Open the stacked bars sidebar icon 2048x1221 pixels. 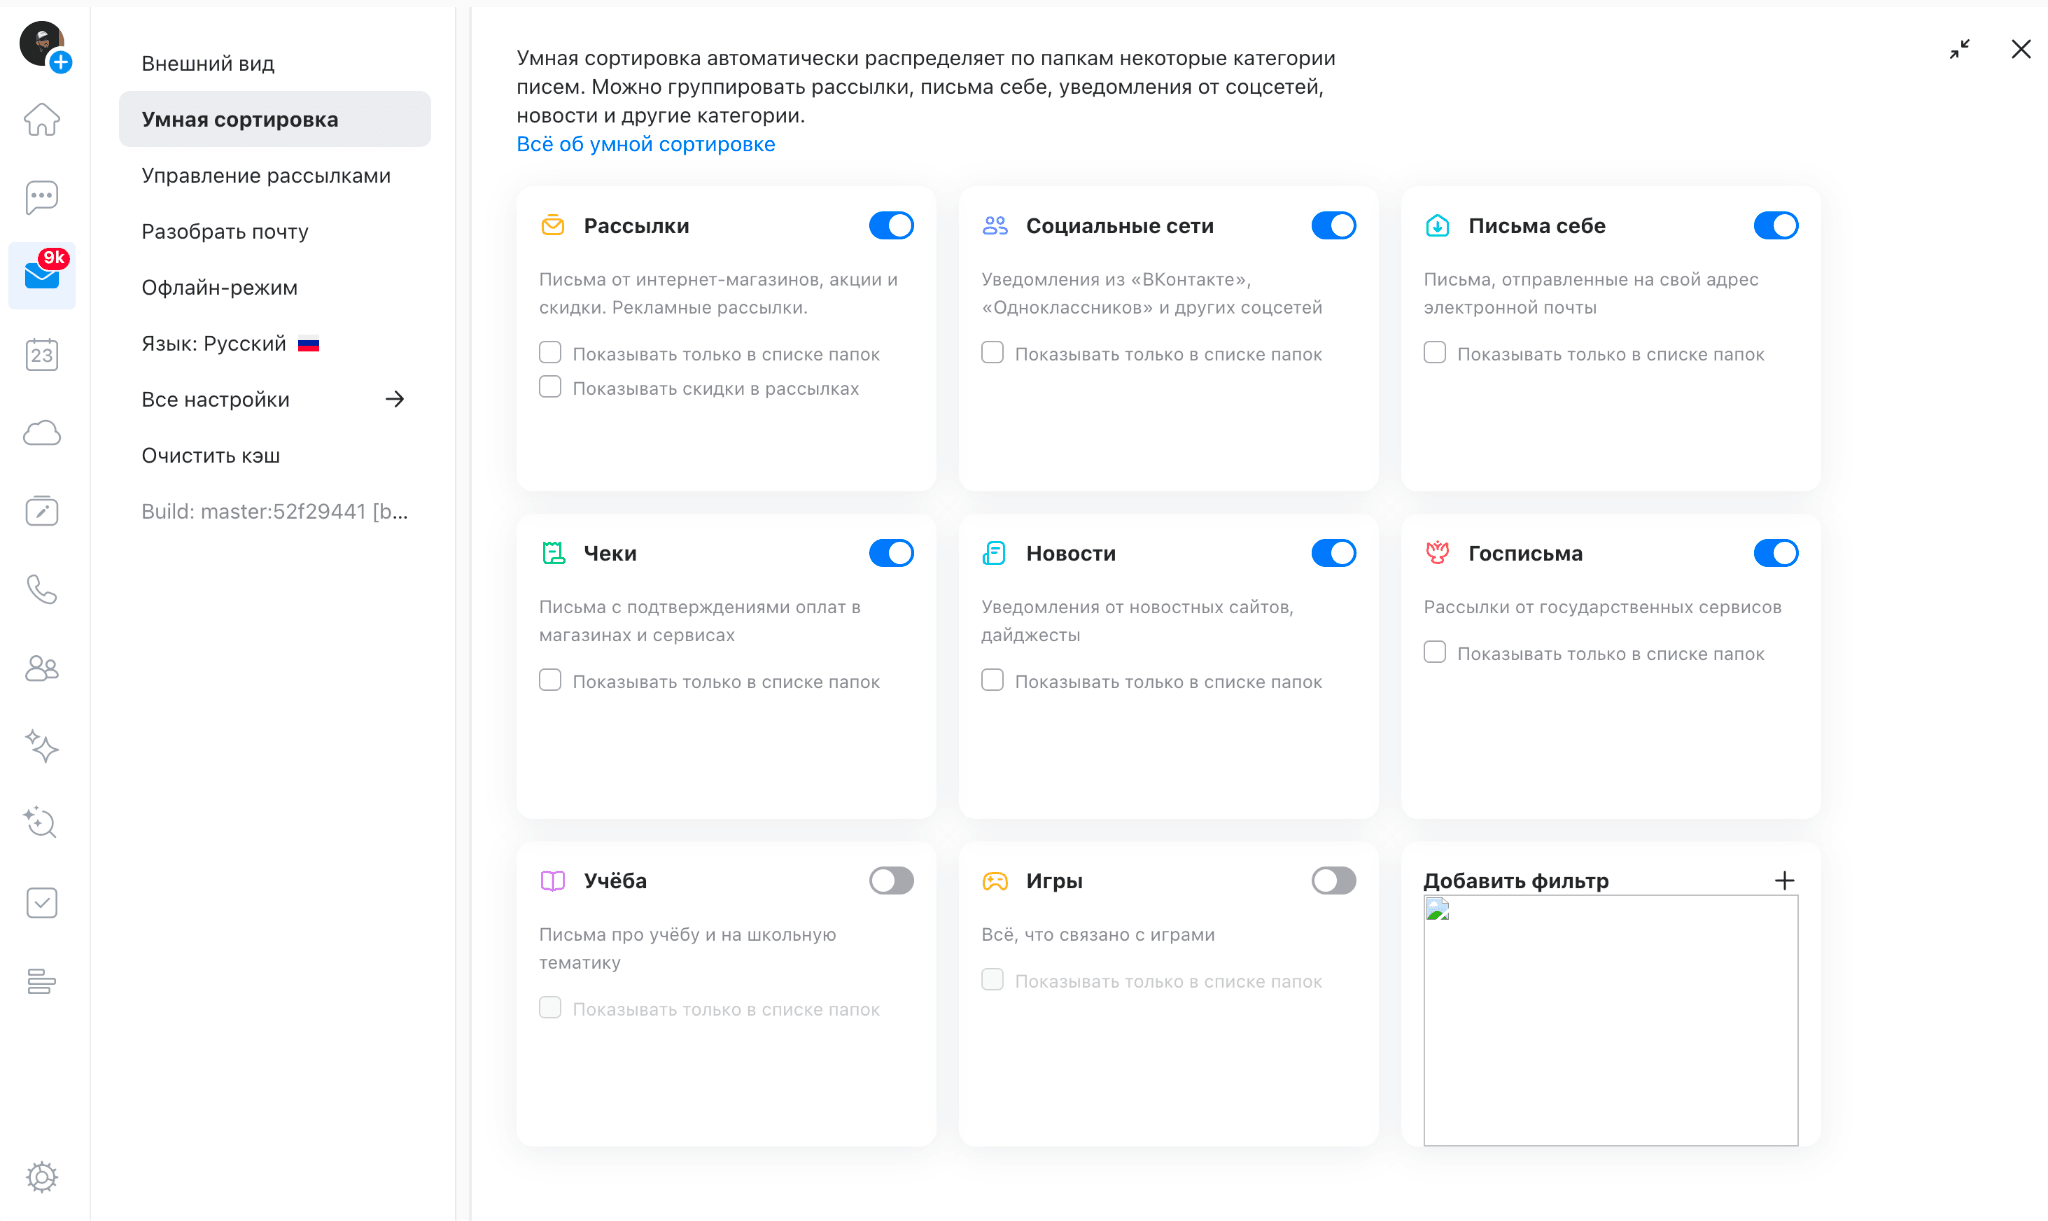point(42,981)
